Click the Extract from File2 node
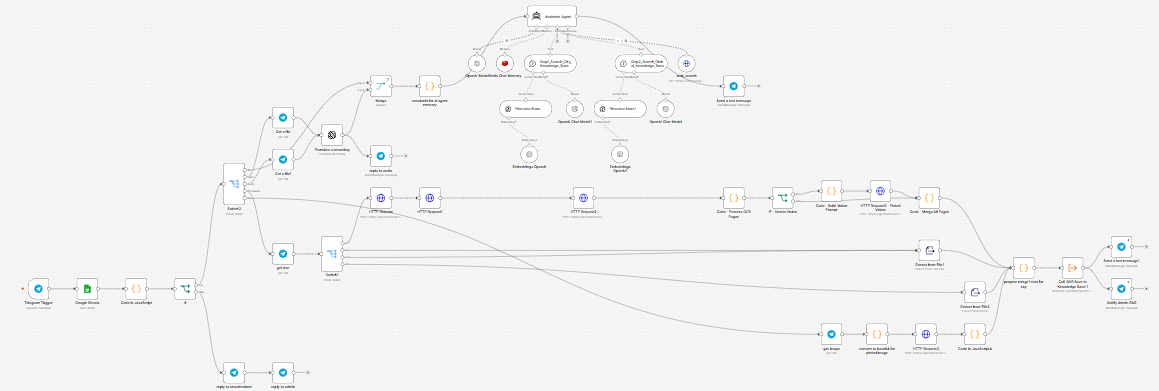The width and height of the screenshot is (1159, 391). pos(975,292)
